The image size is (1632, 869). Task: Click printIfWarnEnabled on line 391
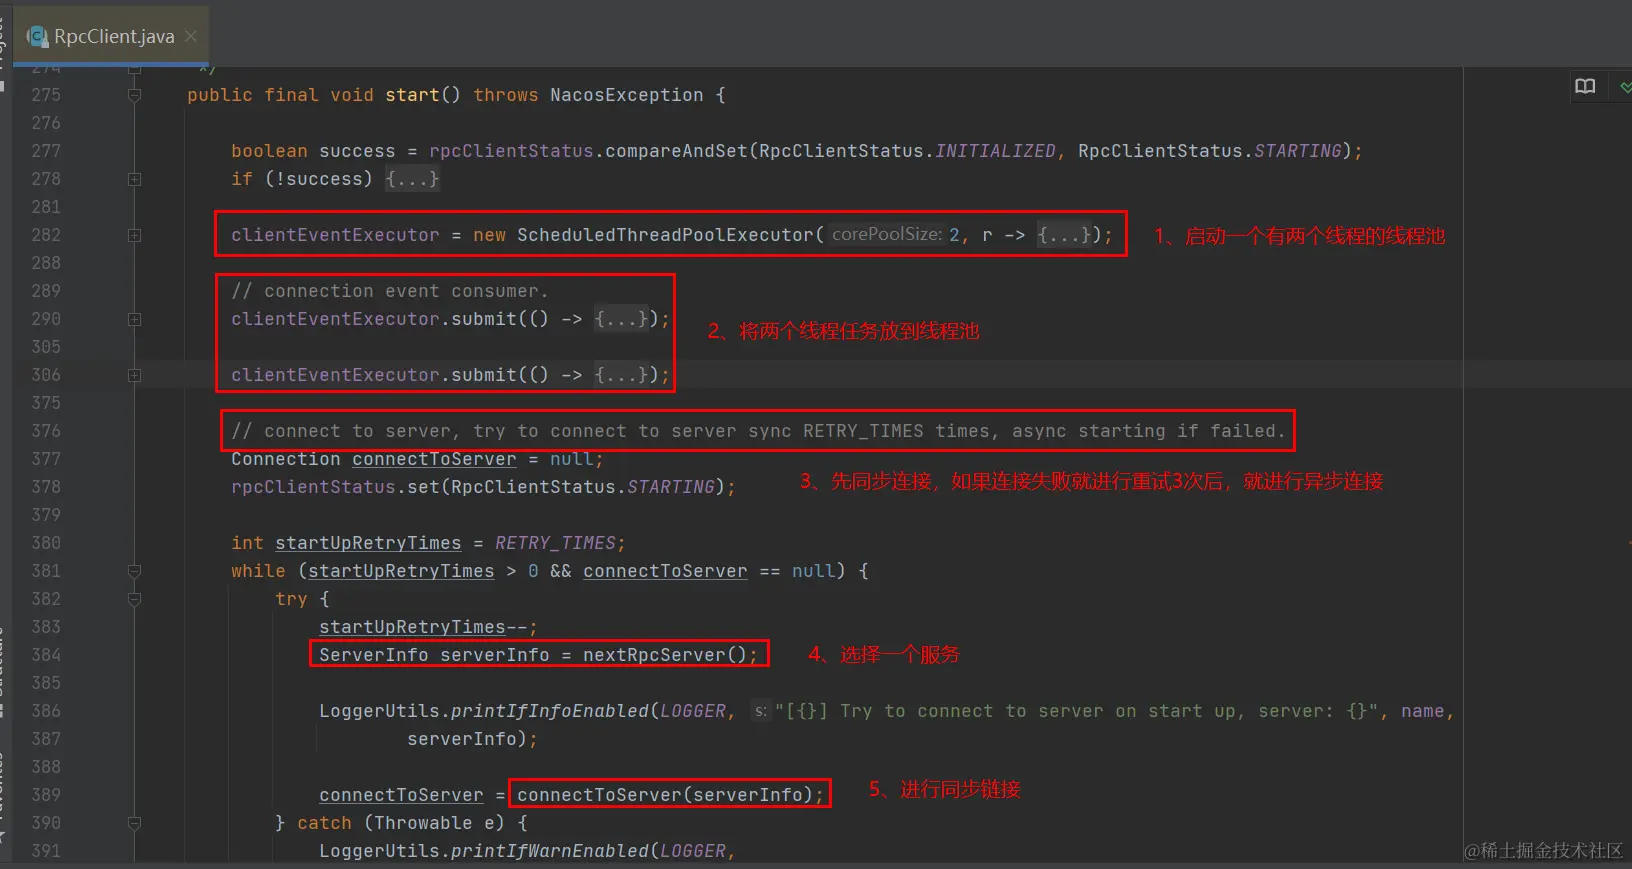550,851
